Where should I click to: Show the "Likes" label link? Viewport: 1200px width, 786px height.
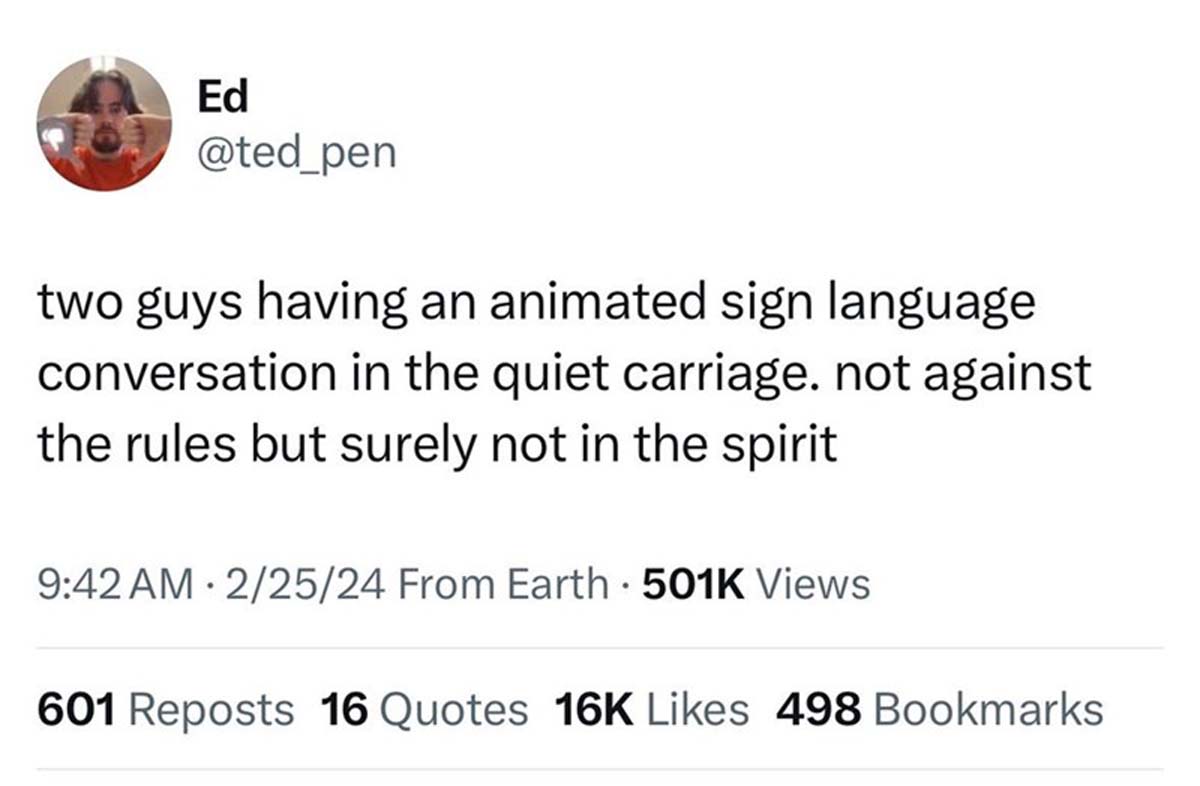click(x=698, y=710)
